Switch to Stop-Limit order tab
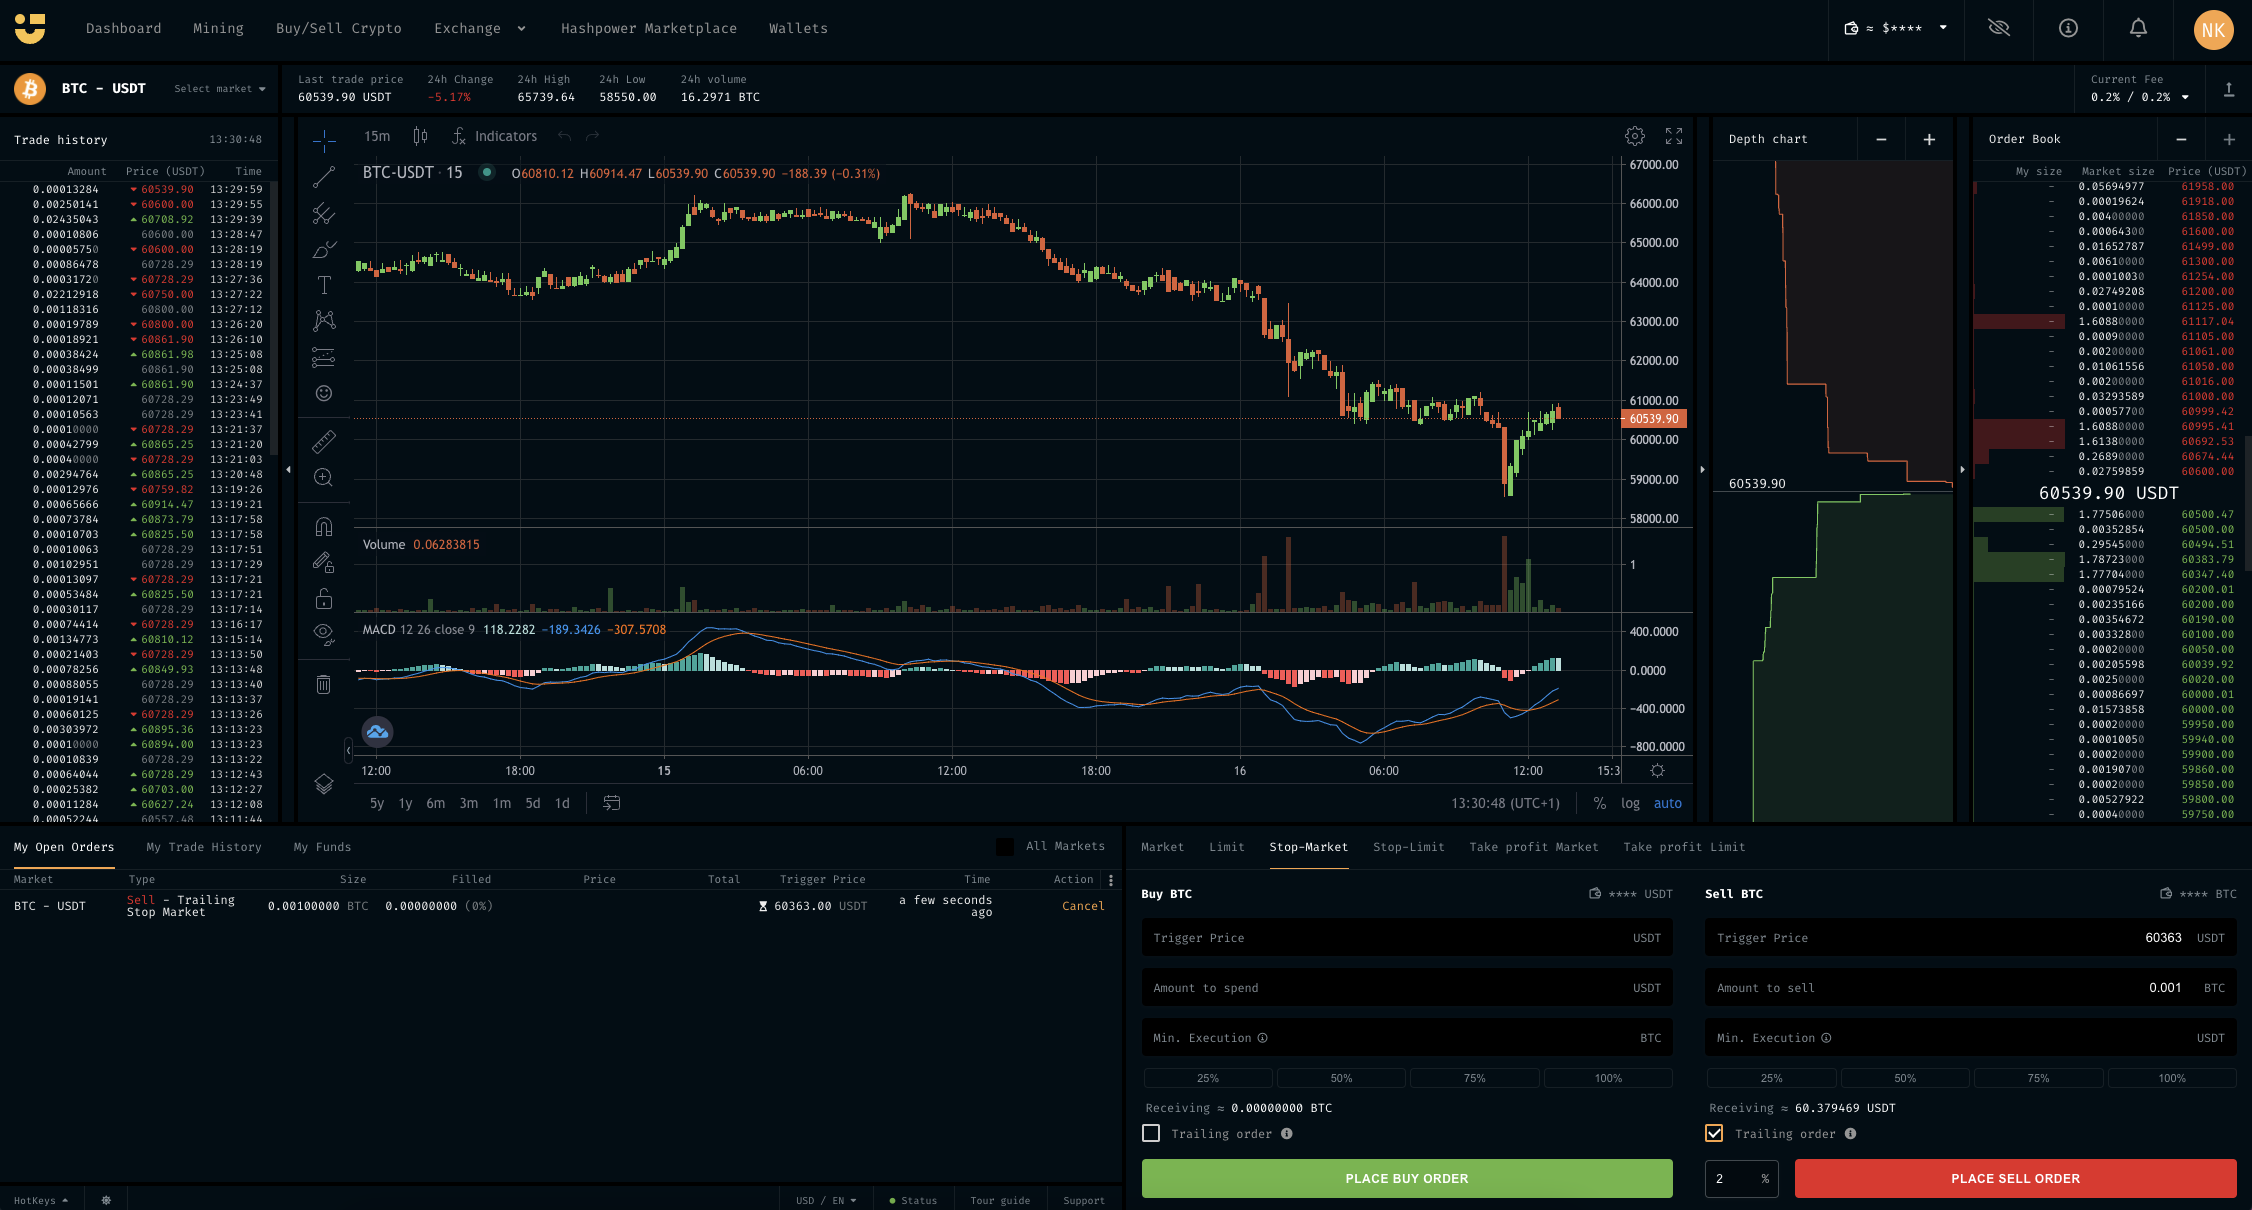The image size is (2252, 1210). click(1408, 847)
